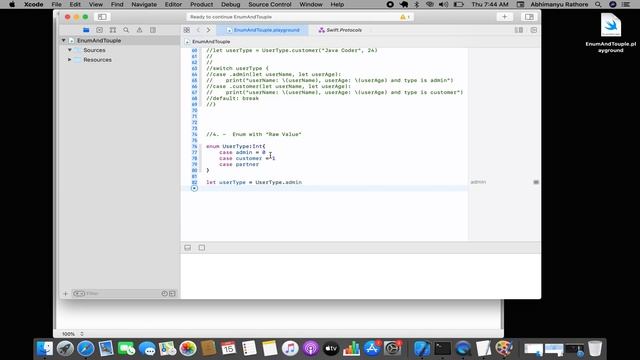Expand the Resources folder triangle
Viewport: 640px width, 360px height.
[x=70, y=60]
